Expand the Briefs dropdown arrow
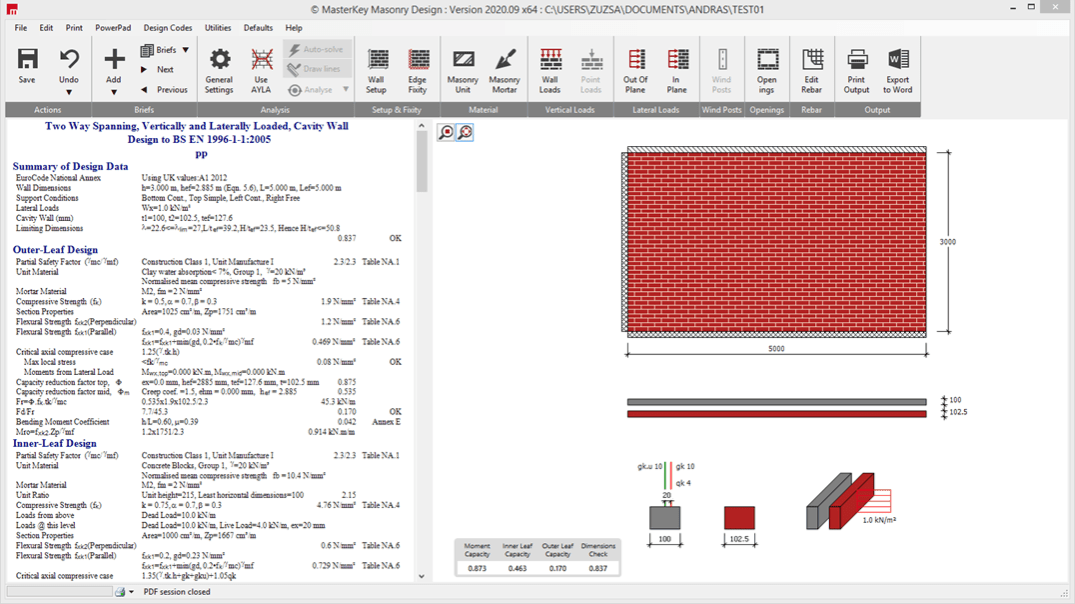 point(186,50)
